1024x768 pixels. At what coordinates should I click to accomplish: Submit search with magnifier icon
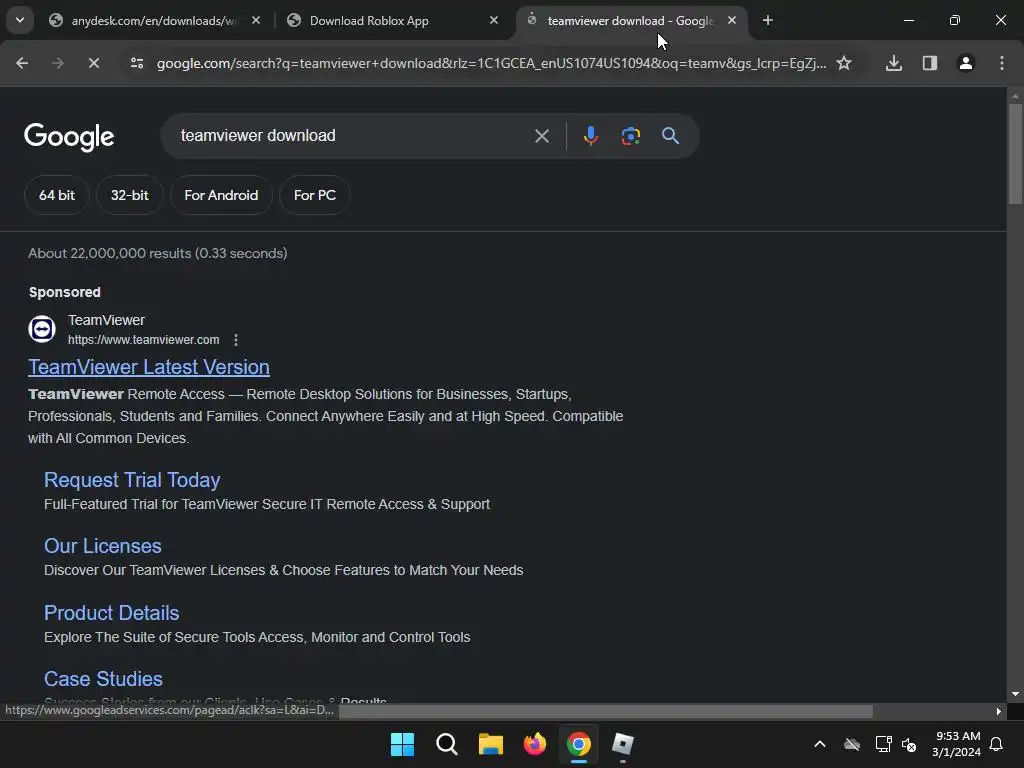coord(671,136)
